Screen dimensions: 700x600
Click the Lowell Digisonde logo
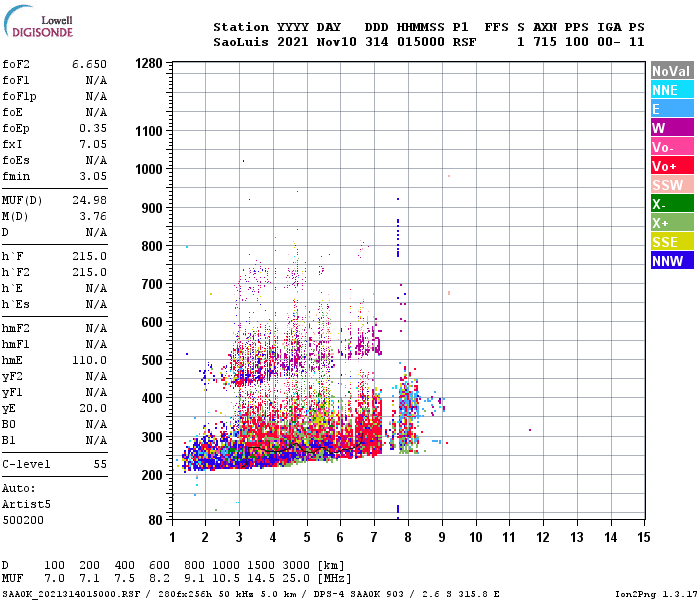pyautogui.click(x=38, y=22)
